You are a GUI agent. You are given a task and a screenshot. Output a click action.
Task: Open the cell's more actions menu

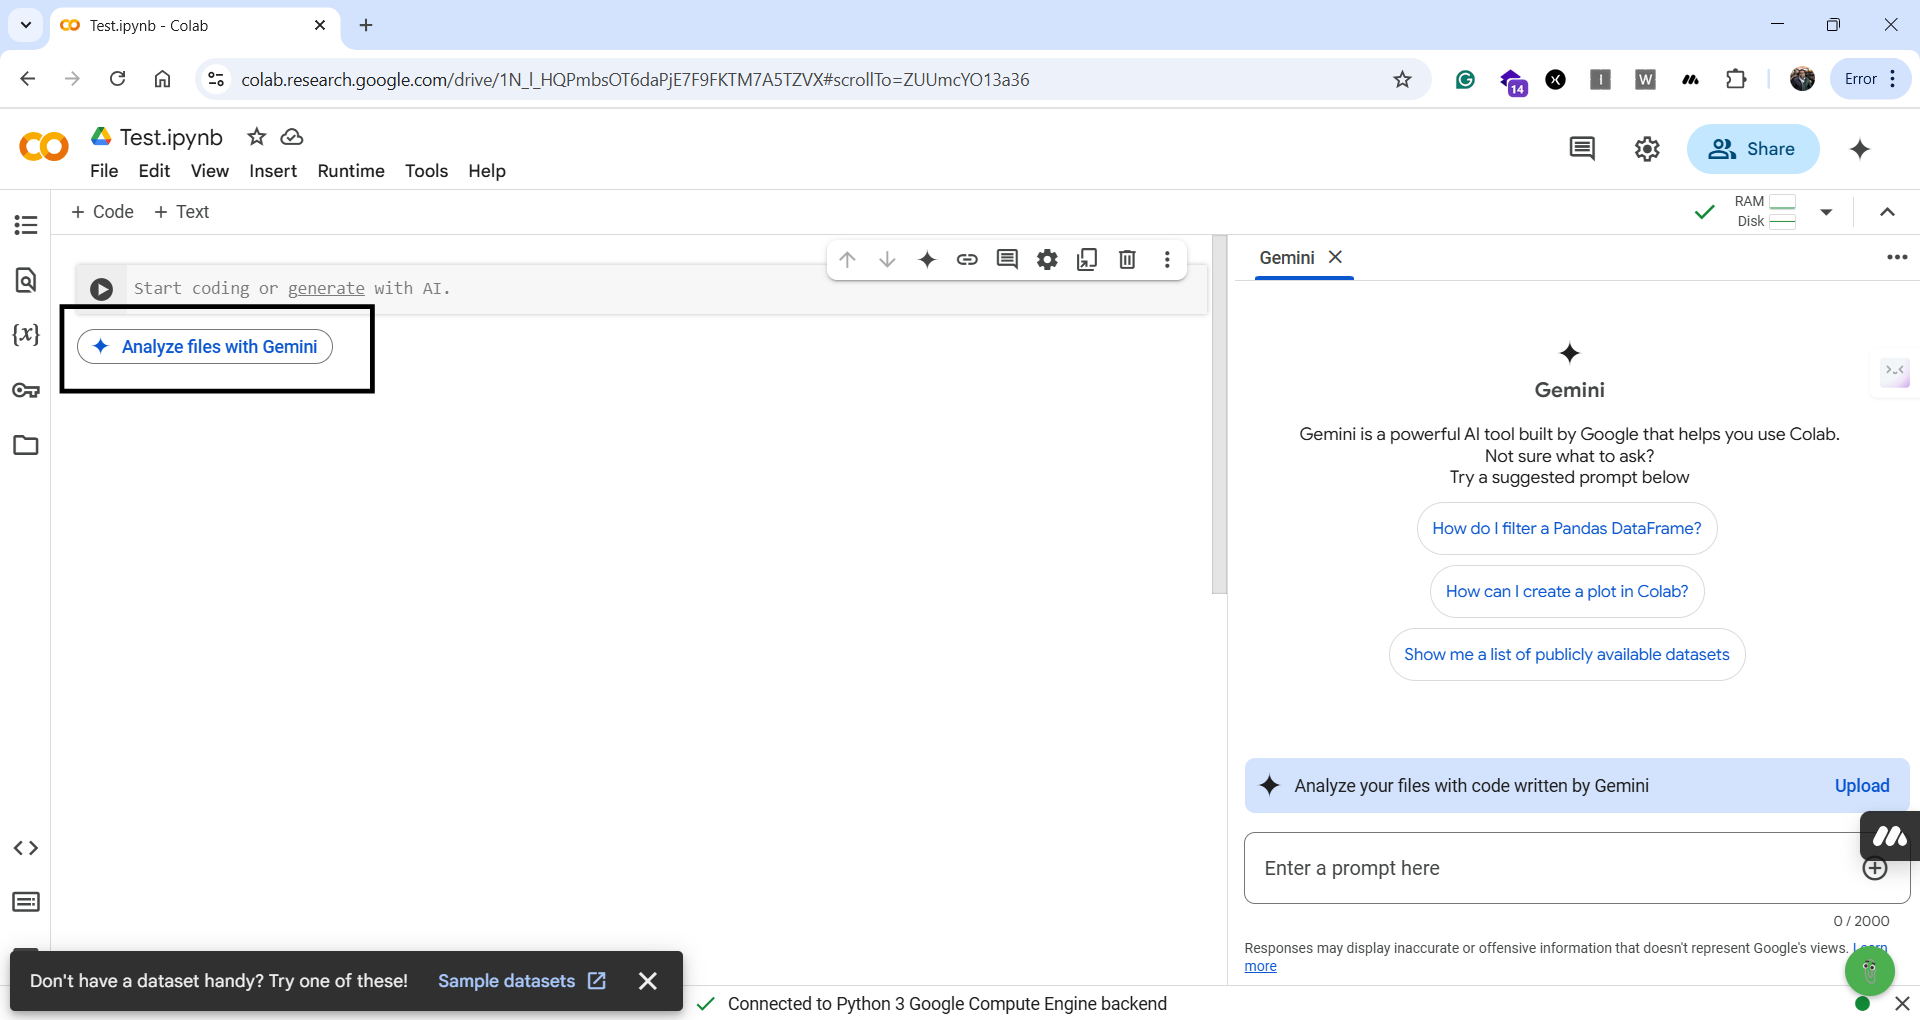[x=1167, y=259]
